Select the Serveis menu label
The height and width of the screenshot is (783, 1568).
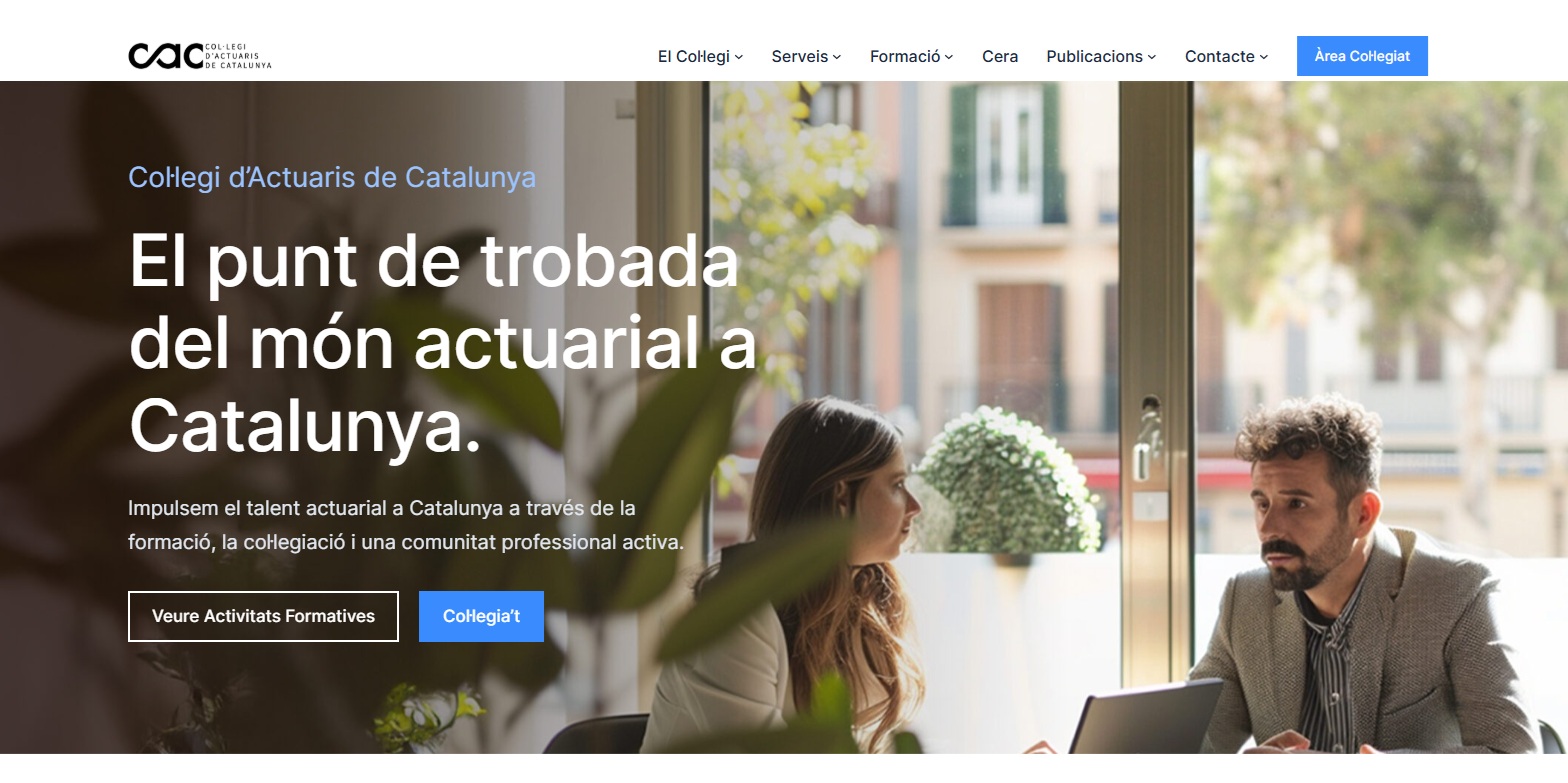800,56
